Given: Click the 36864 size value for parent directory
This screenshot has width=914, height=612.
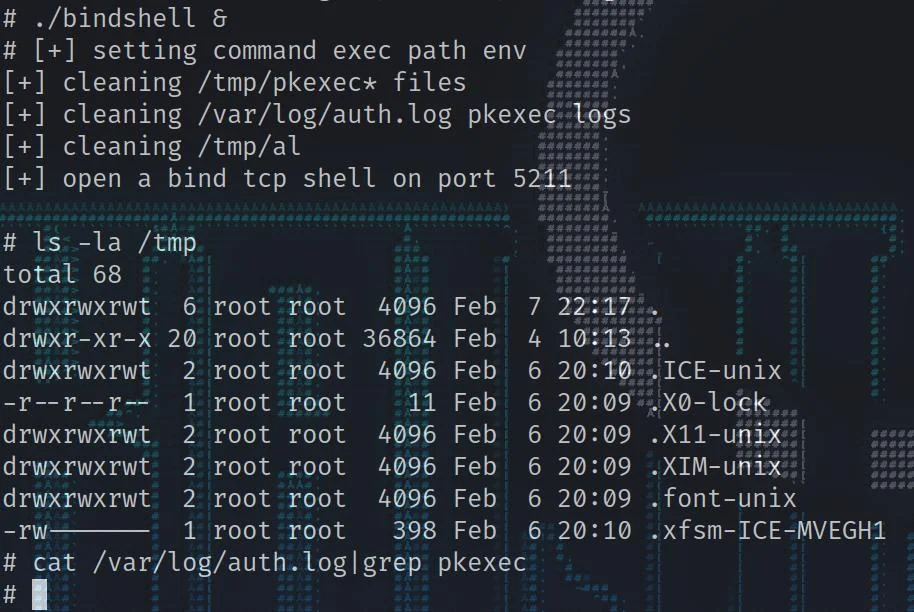Looking at the screenshot, I should [x=399, y=339].
